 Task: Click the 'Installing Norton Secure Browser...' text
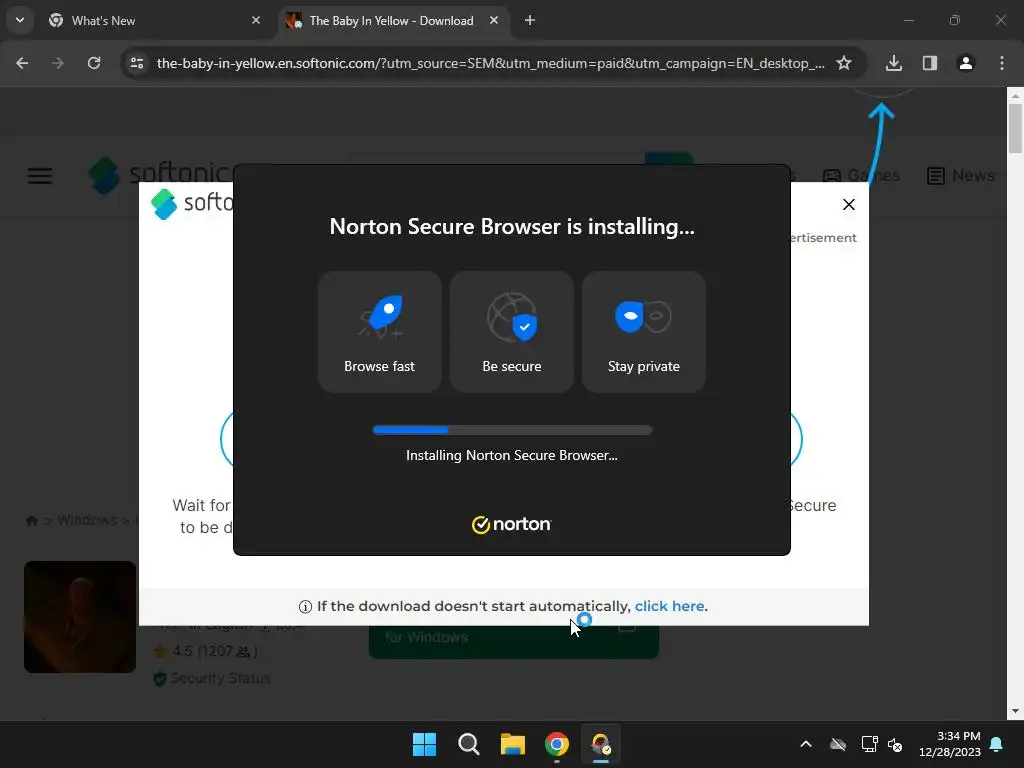(511, 455)
